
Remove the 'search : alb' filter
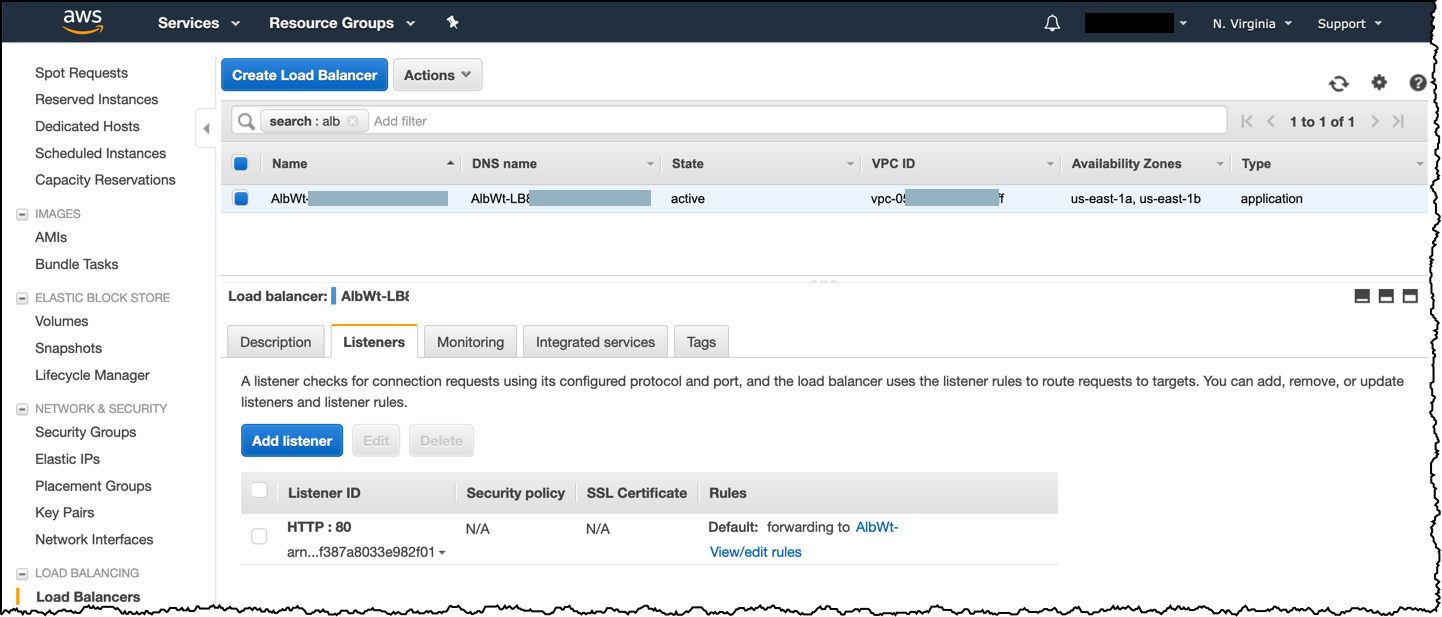pyautogui.click(x=352, y=121)
